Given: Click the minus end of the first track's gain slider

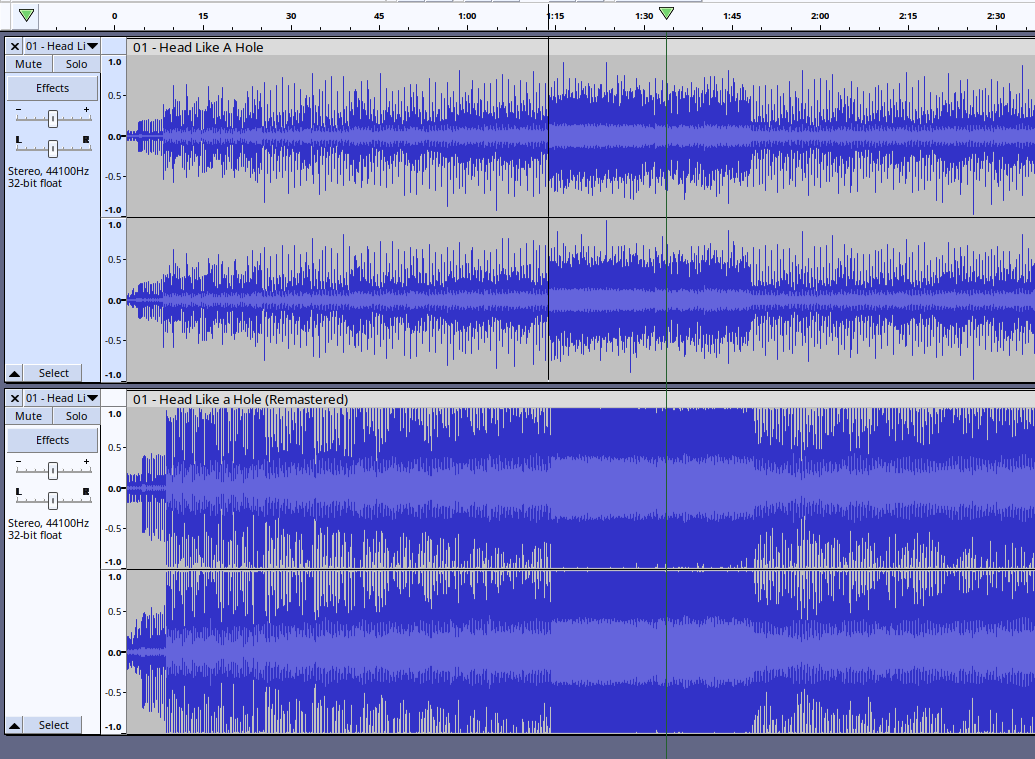Looking at the screenshot, I should pyautogui.click(x=18, y=110).
